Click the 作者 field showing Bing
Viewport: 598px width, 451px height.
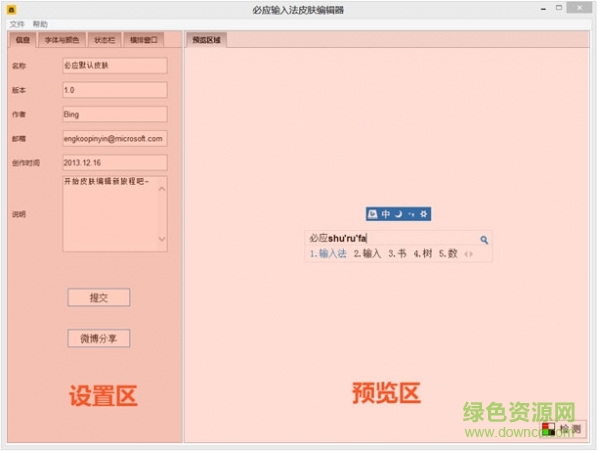point(115,114)
